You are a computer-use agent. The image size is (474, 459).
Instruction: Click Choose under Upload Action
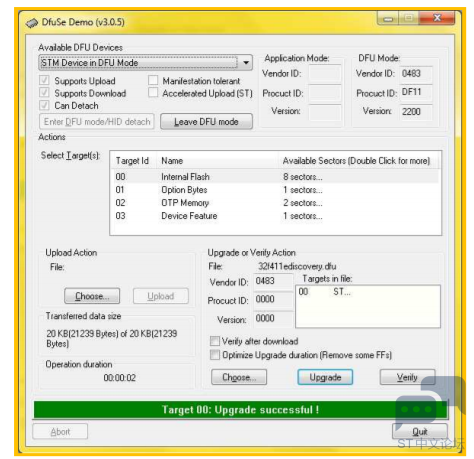(x=92, y=296)
